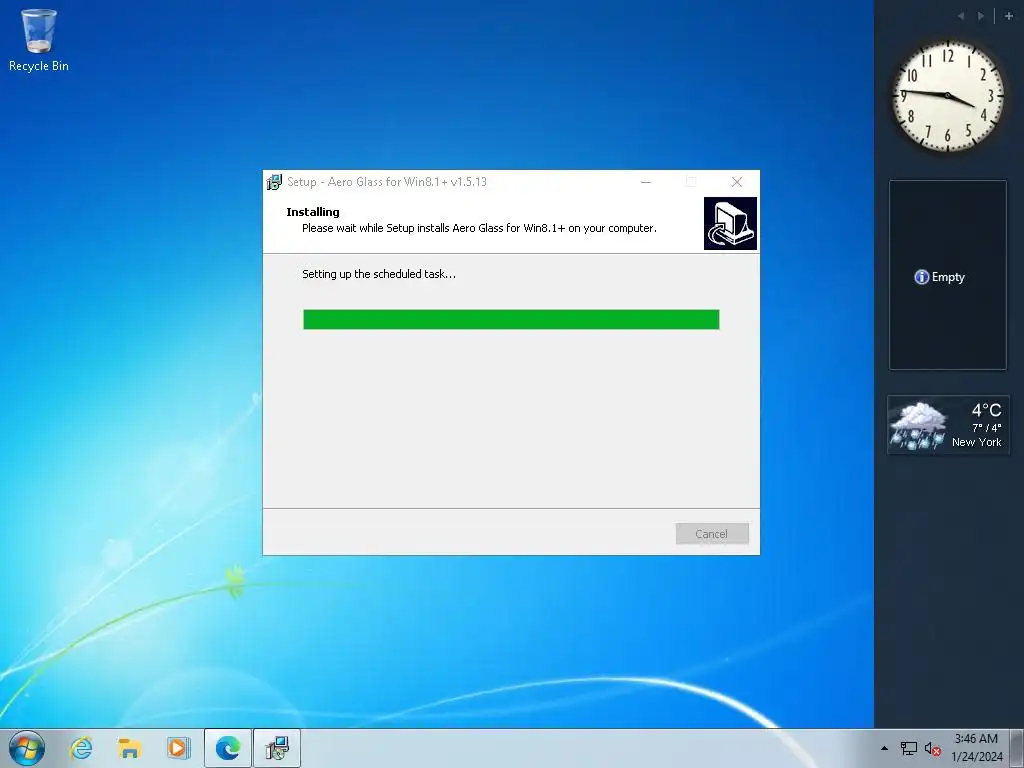Click the 1/24/2024 date in tray
This screenshot has height=768, width=1024.
[x=976, y=757]
